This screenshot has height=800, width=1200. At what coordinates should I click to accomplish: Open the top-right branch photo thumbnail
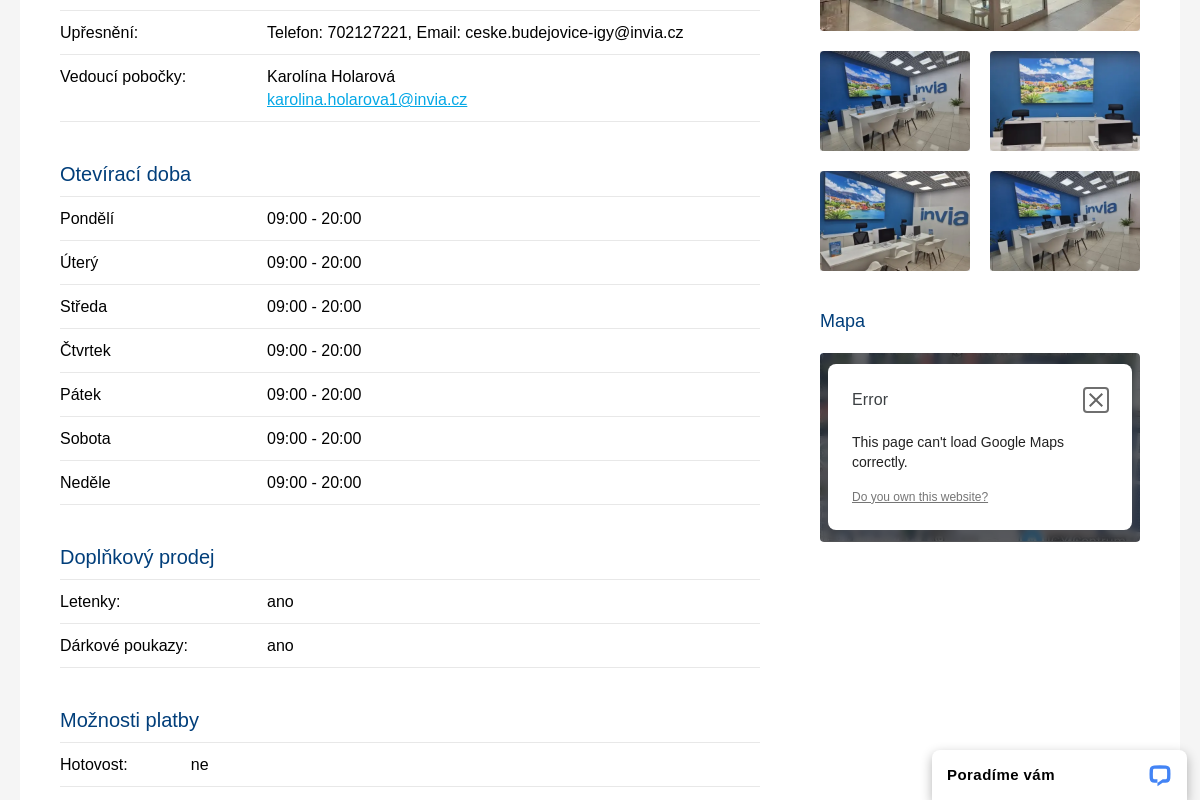[x=1065, y=101]
